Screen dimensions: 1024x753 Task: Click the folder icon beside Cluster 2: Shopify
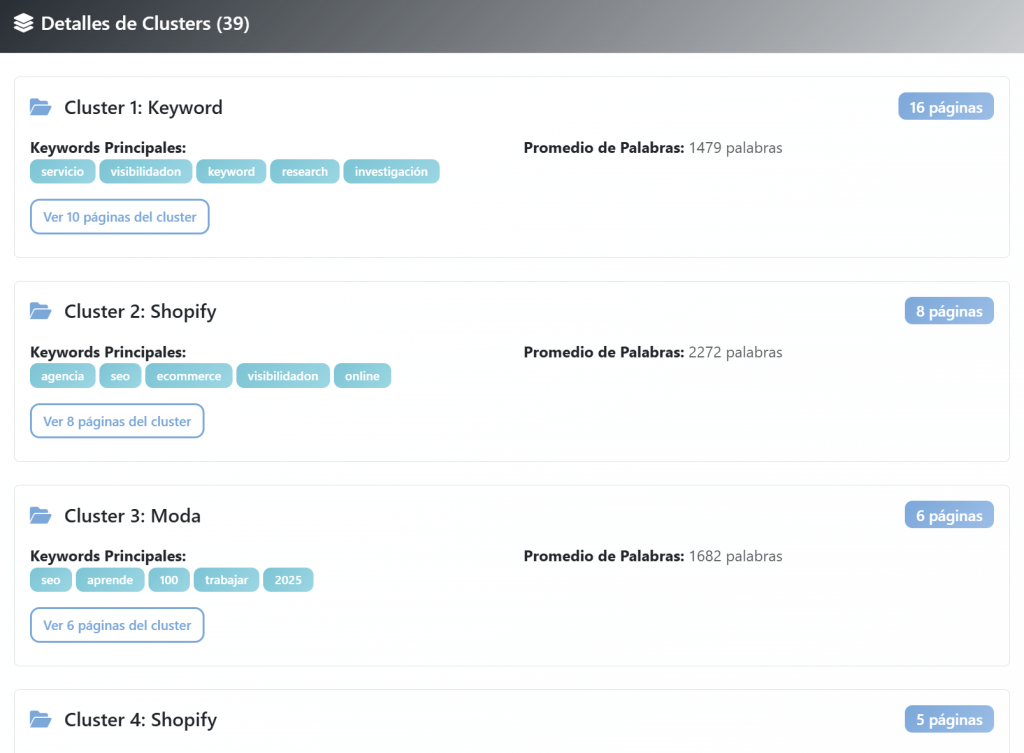pyautogui.click(x=40, y=311)
